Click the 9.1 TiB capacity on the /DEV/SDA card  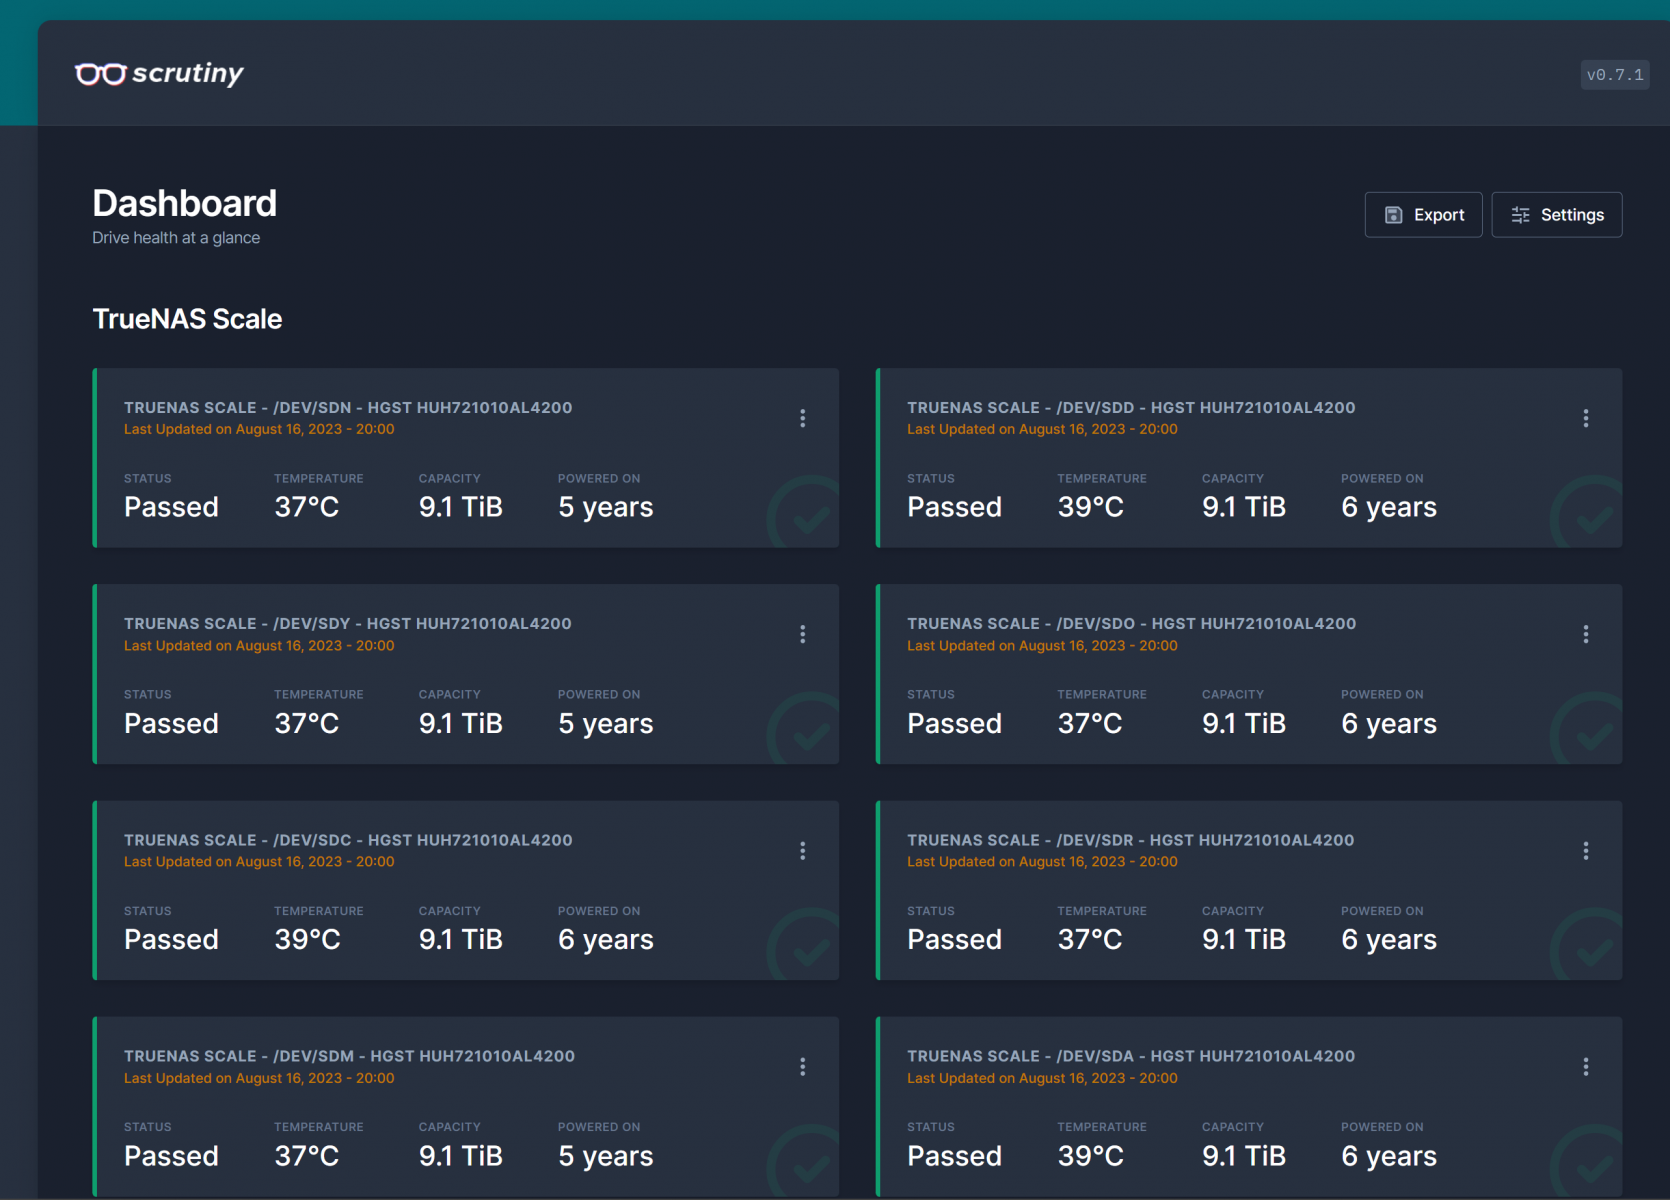1244,1156
